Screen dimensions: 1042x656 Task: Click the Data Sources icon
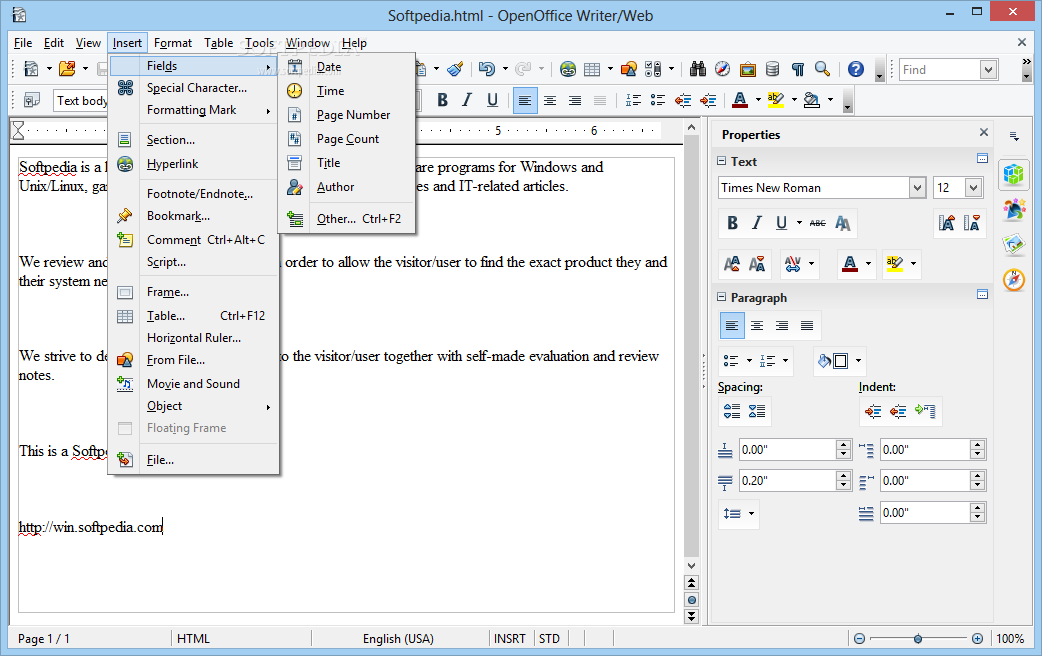[x=772, y=69]
